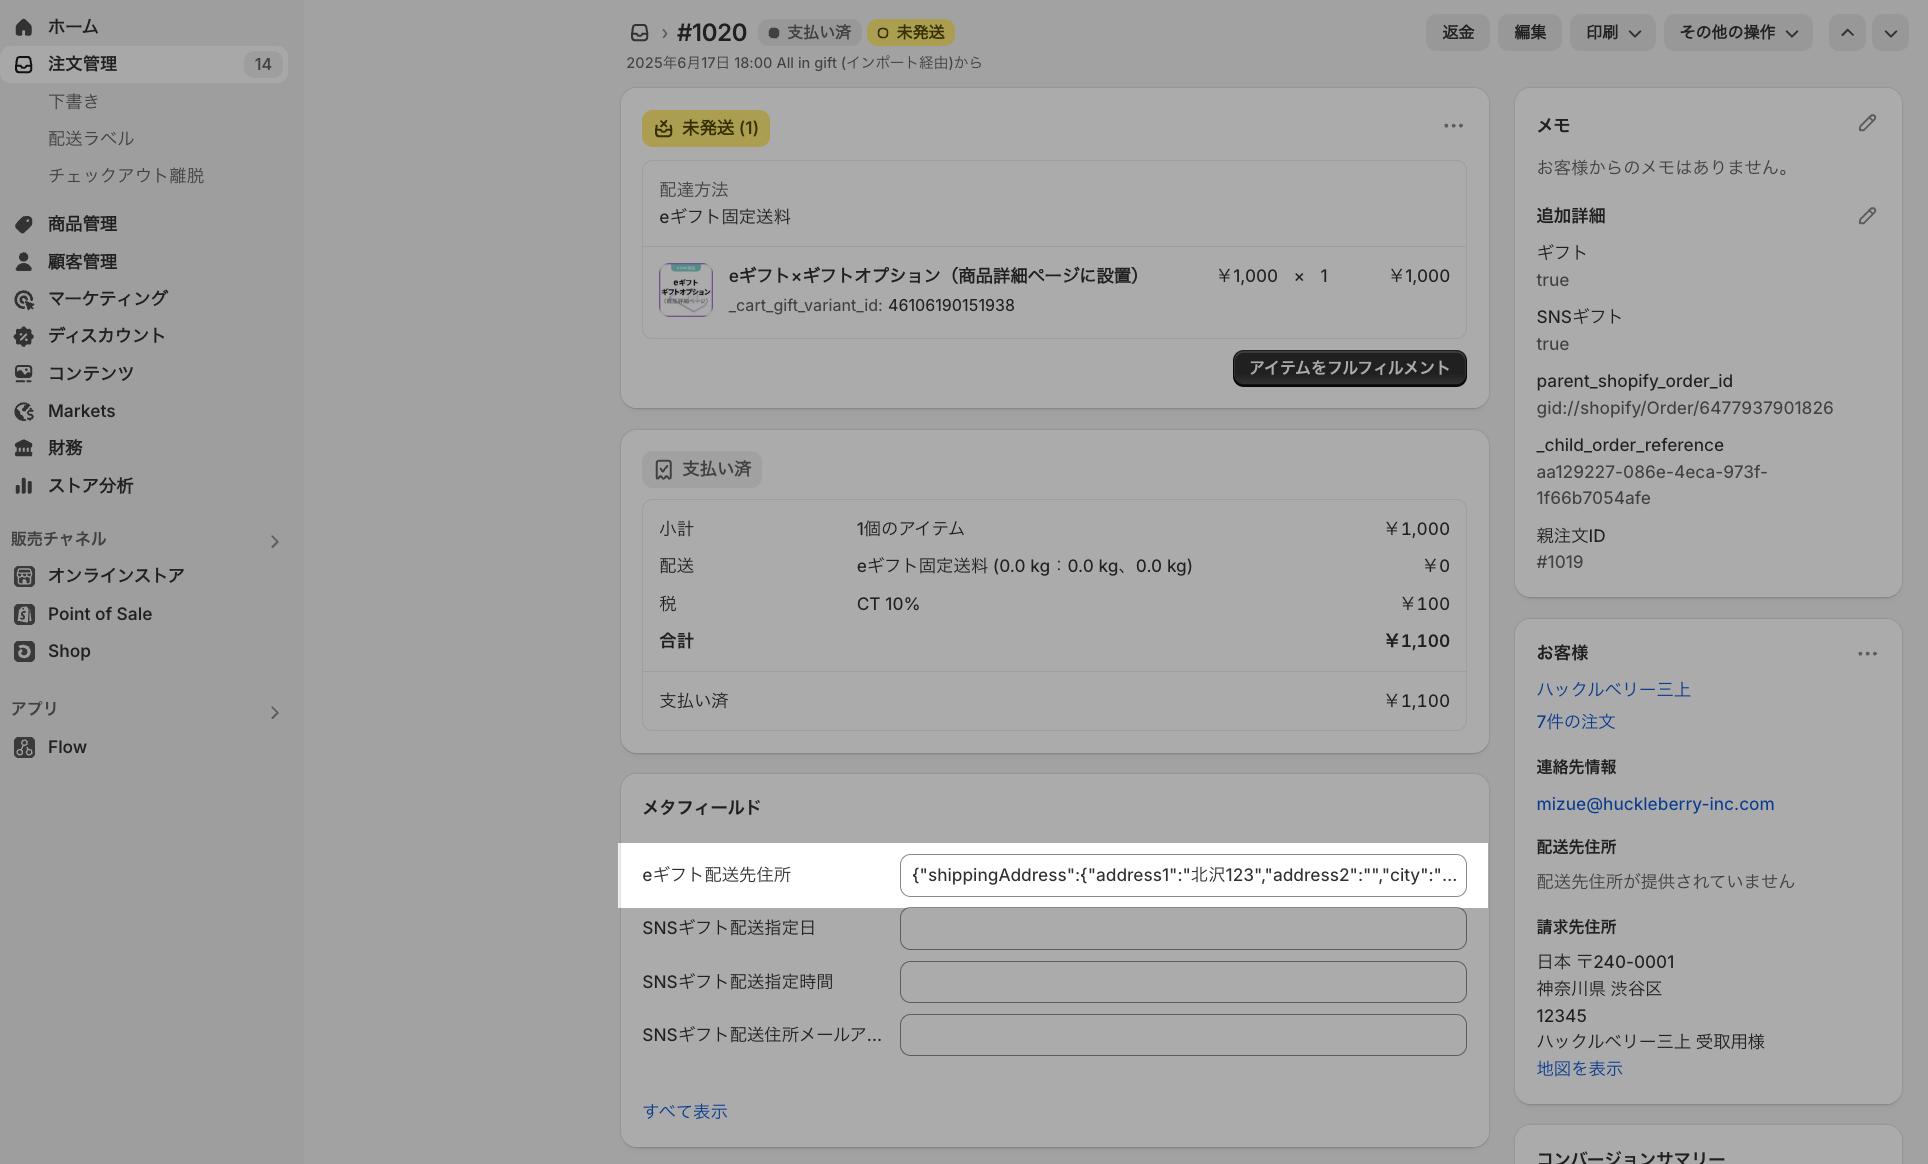Open the Flow app from sidebar

[67, 747]
